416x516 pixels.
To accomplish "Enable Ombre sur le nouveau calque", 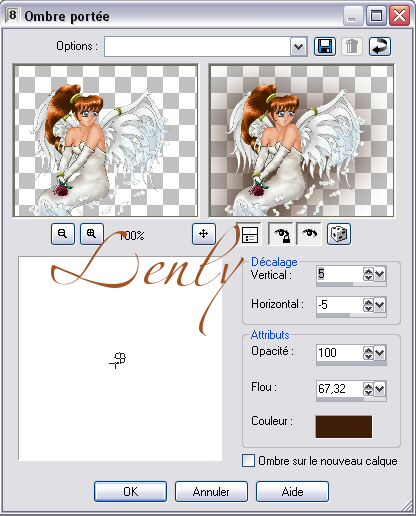I will (x=248, y=461).
